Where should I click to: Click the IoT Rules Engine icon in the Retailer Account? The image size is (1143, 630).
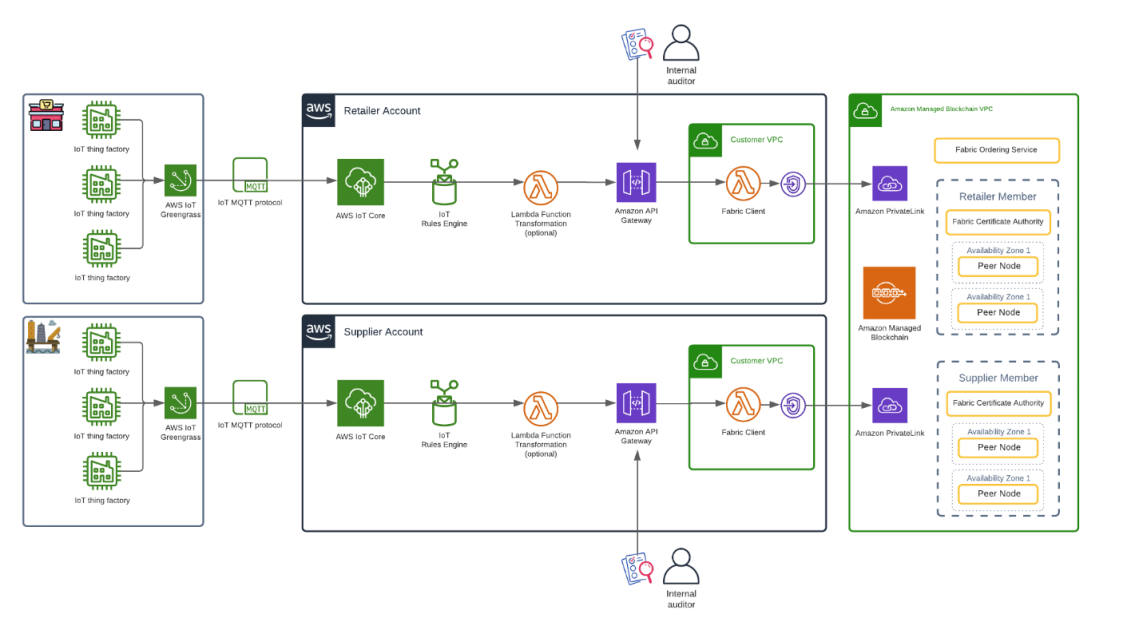(x=444, y=182)
